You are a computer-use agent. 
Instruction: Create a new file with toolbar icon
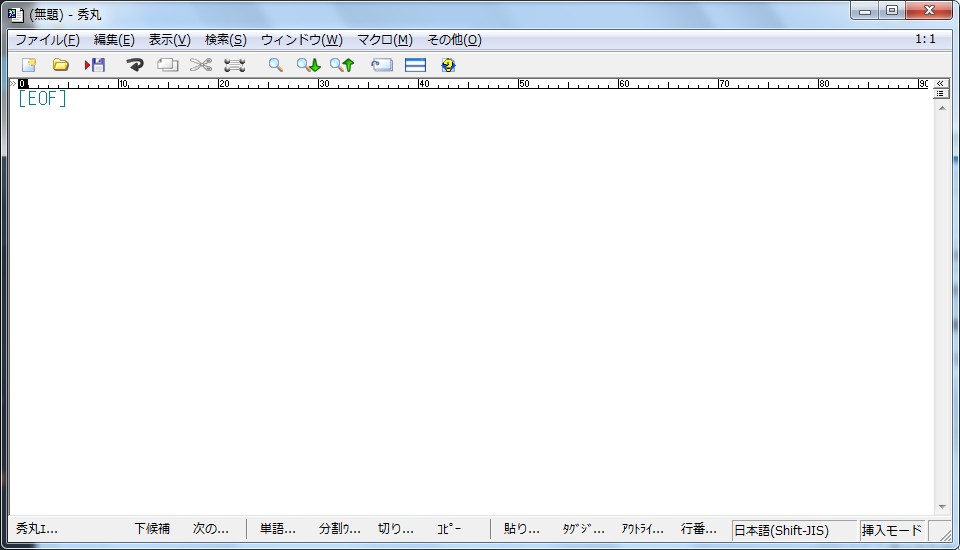pyautogui.click(x=29, y=65)
